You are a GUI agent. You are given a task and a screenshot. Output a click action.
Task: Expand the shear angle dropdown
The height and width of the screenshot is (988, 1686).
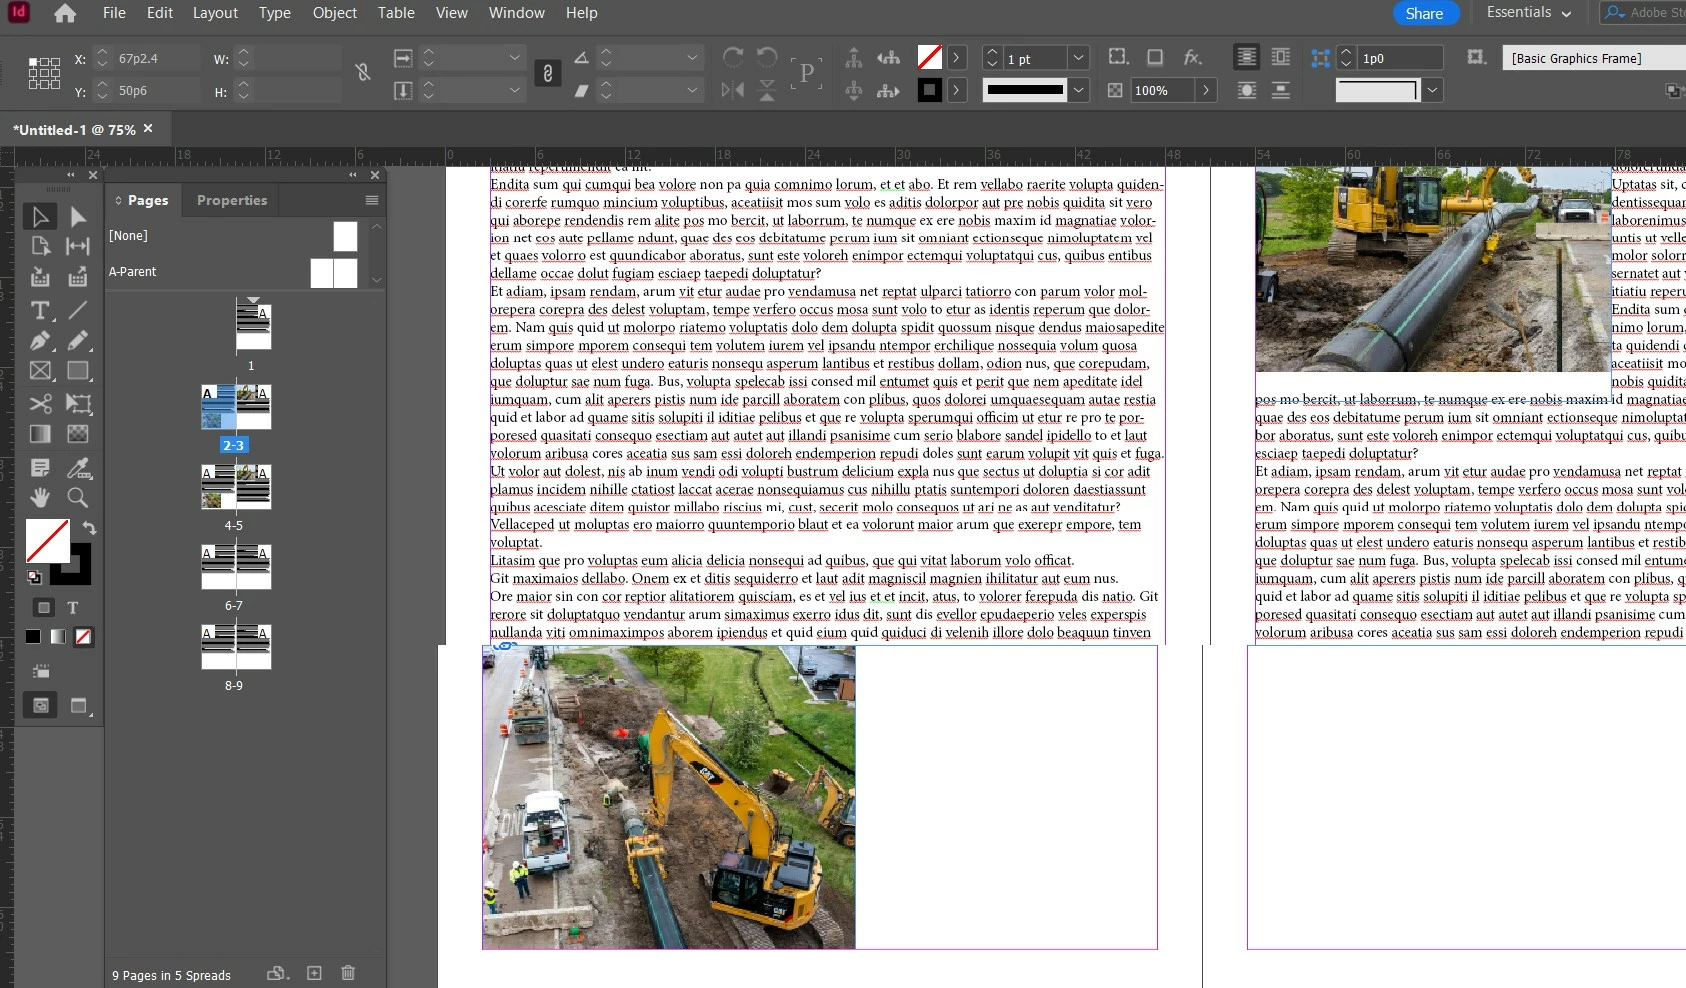coord(691,90)
